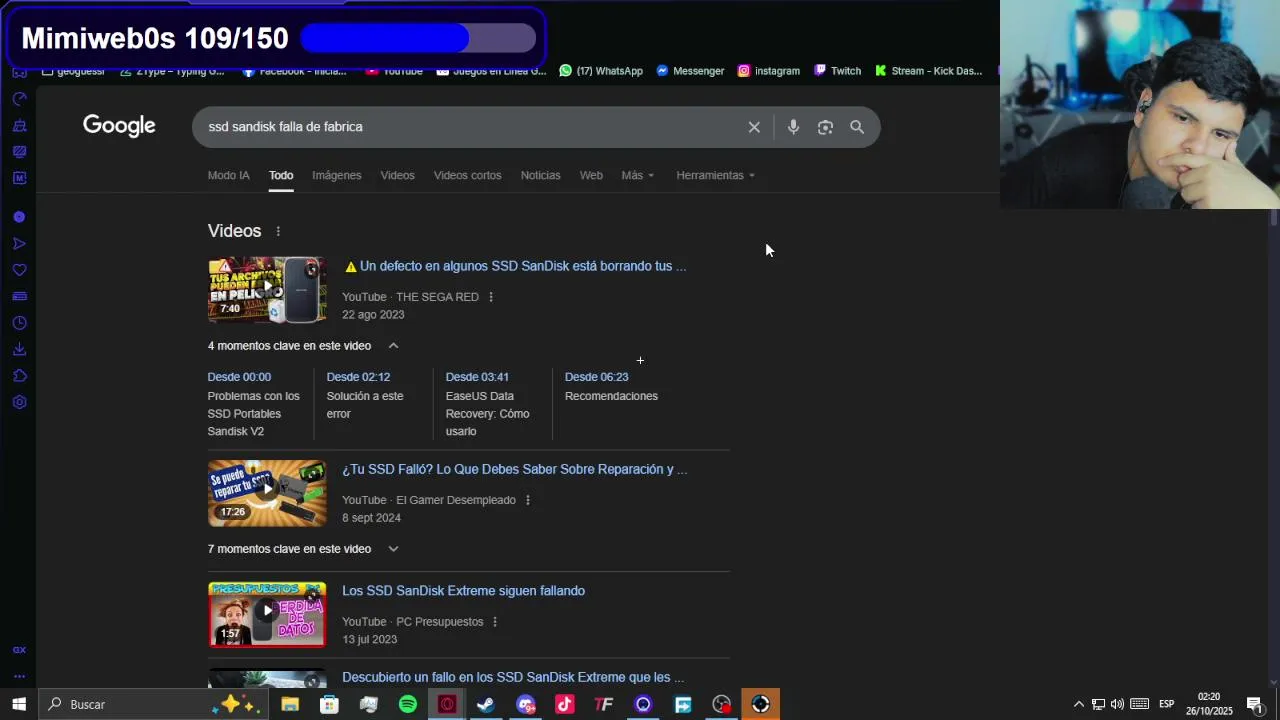Switch to the Web search tab
The image size is (1280, 720).
point(591,175)
